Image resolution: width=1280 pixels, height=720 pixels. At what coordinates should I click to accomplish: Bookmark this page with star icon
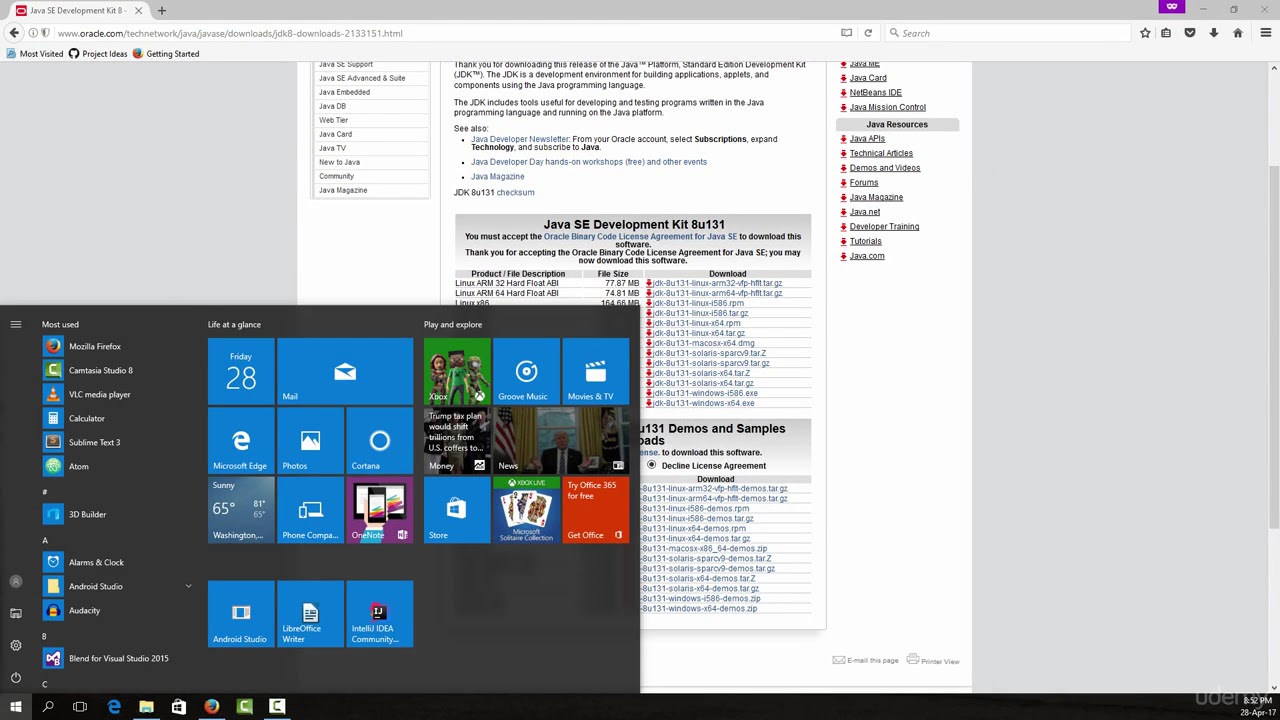[x=1145, y=33]
